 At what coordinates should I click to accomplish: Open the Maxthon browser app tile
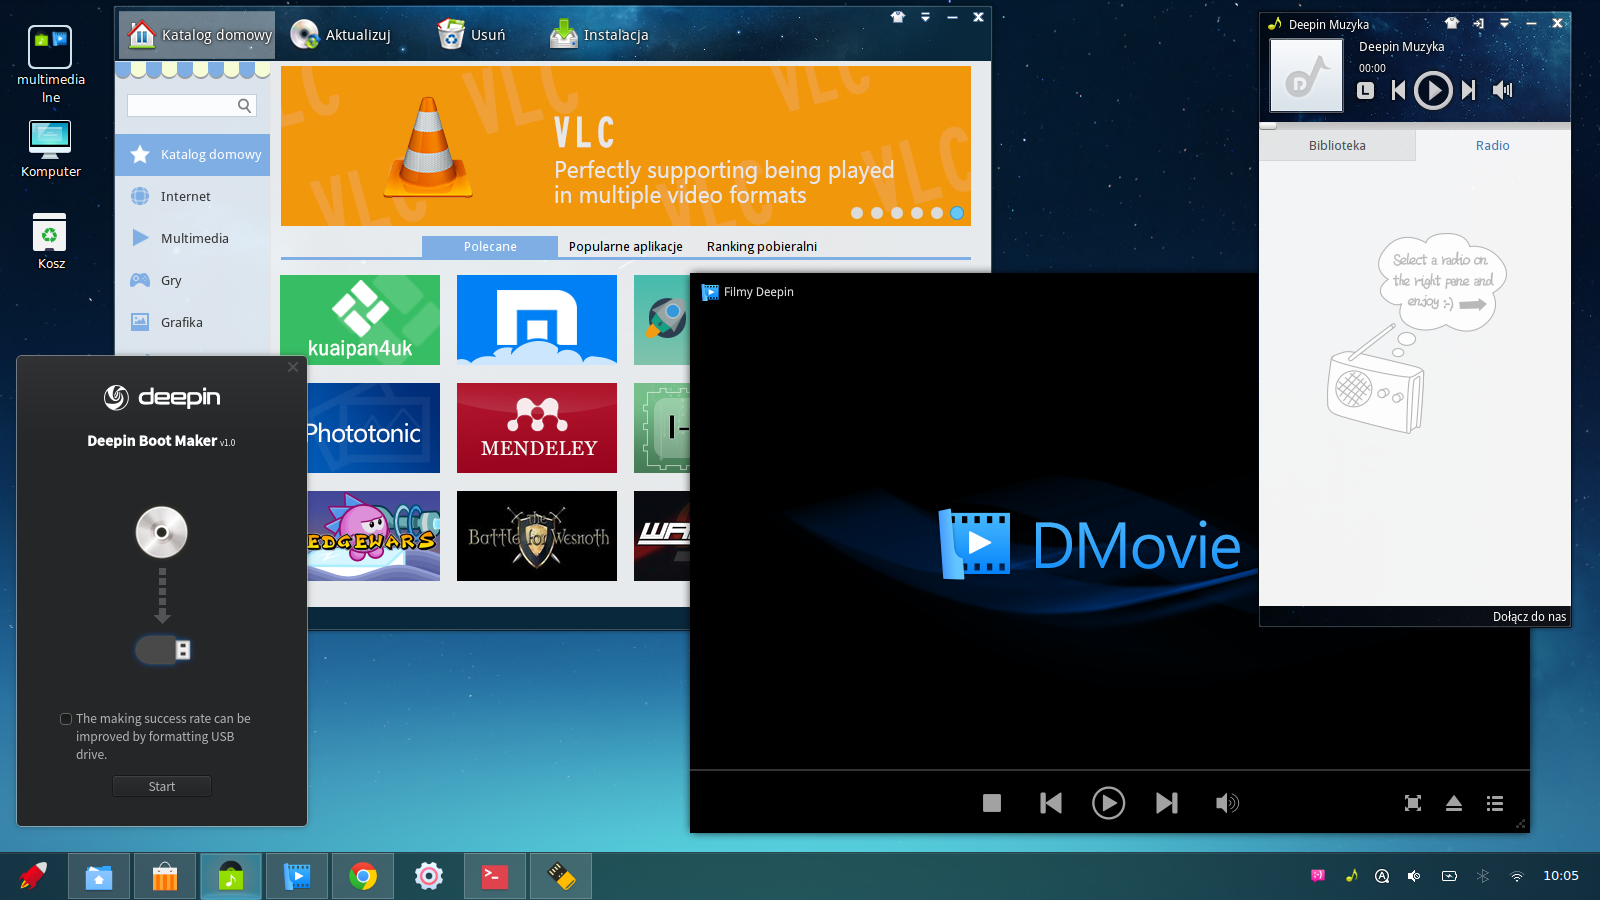coord(537,320)
